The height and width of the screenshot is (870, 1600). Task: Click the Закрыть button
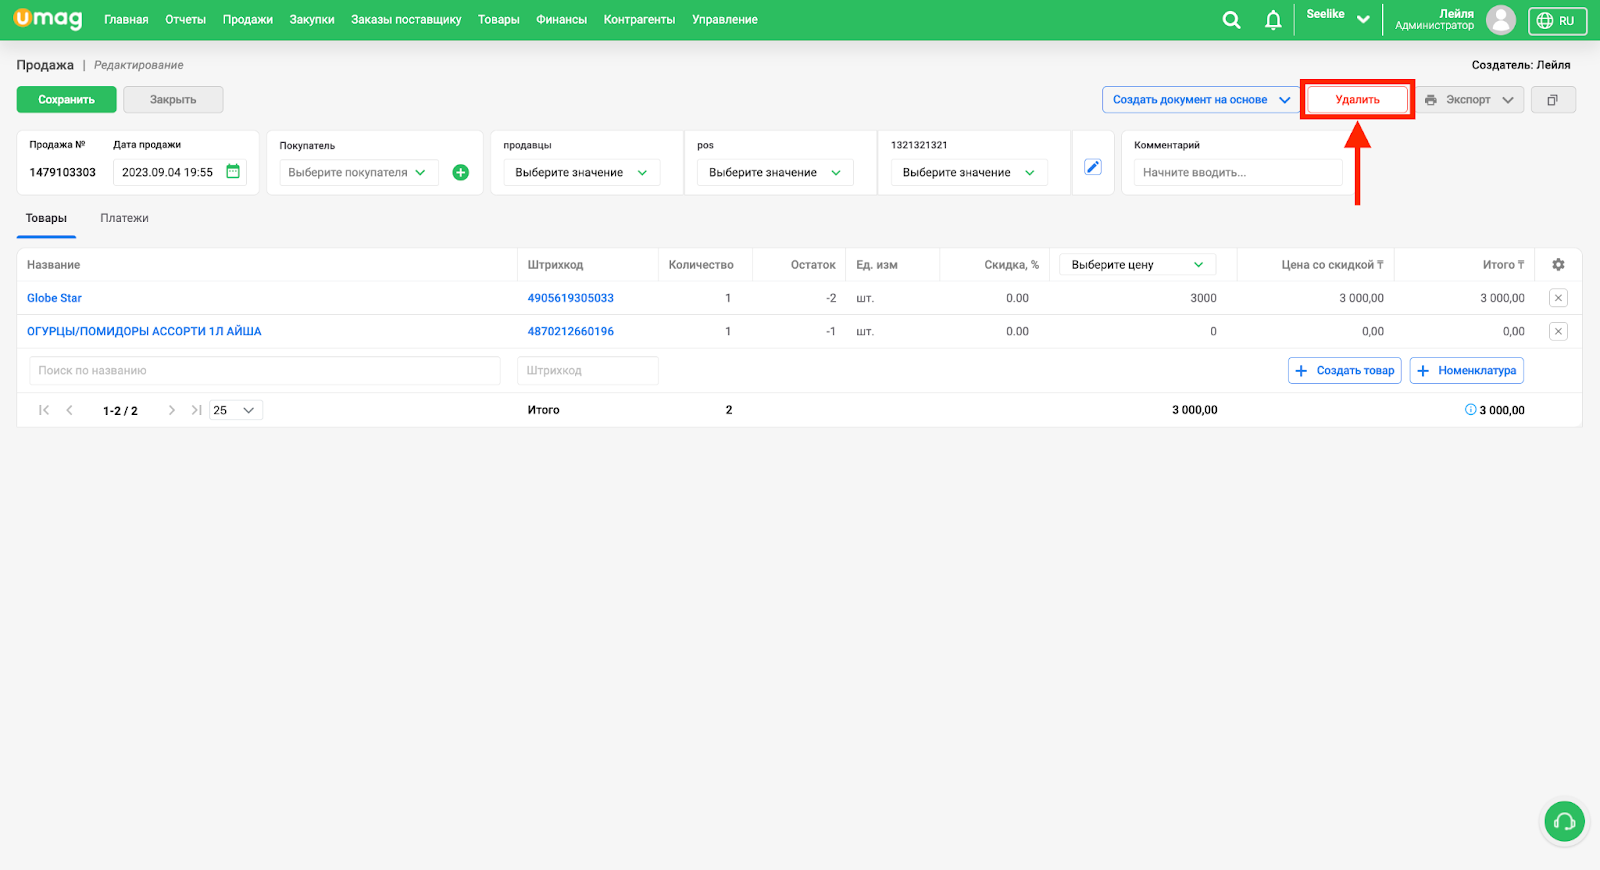[x=173, y=100]
